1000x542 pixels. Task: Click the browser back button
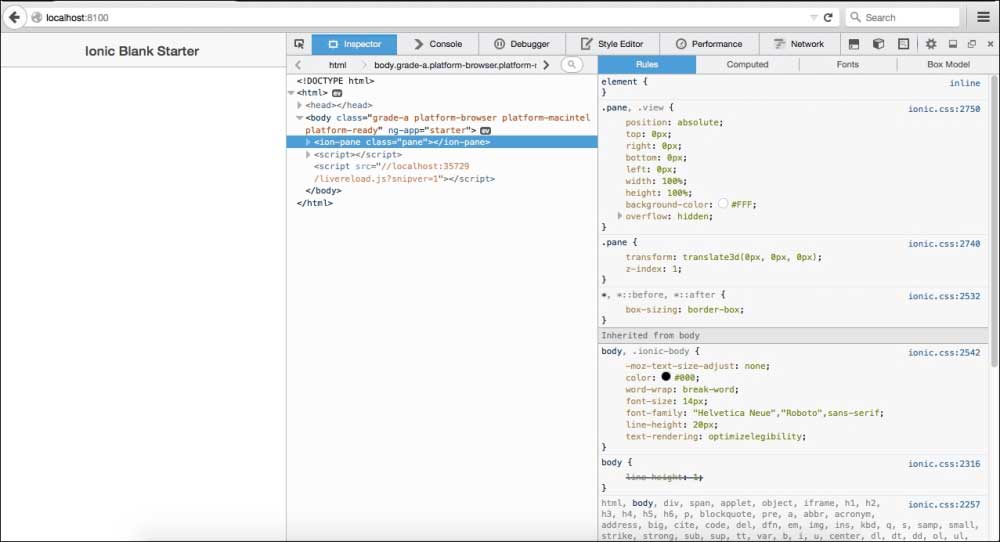(x=15, y=17)
